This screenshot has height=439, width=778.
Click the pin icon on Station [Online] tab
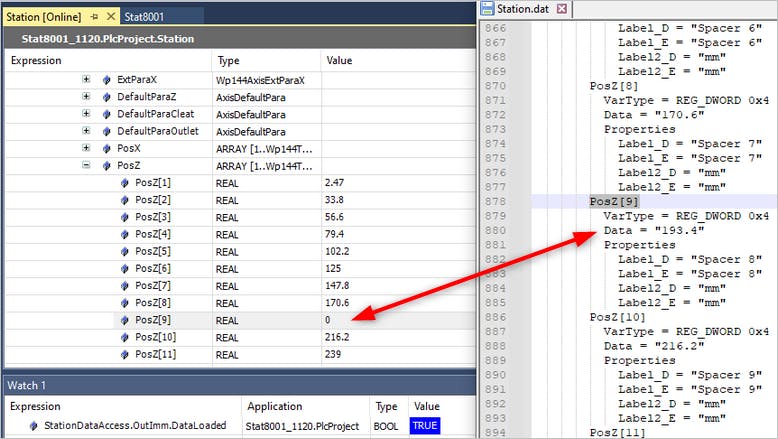(x=95, y=16)
